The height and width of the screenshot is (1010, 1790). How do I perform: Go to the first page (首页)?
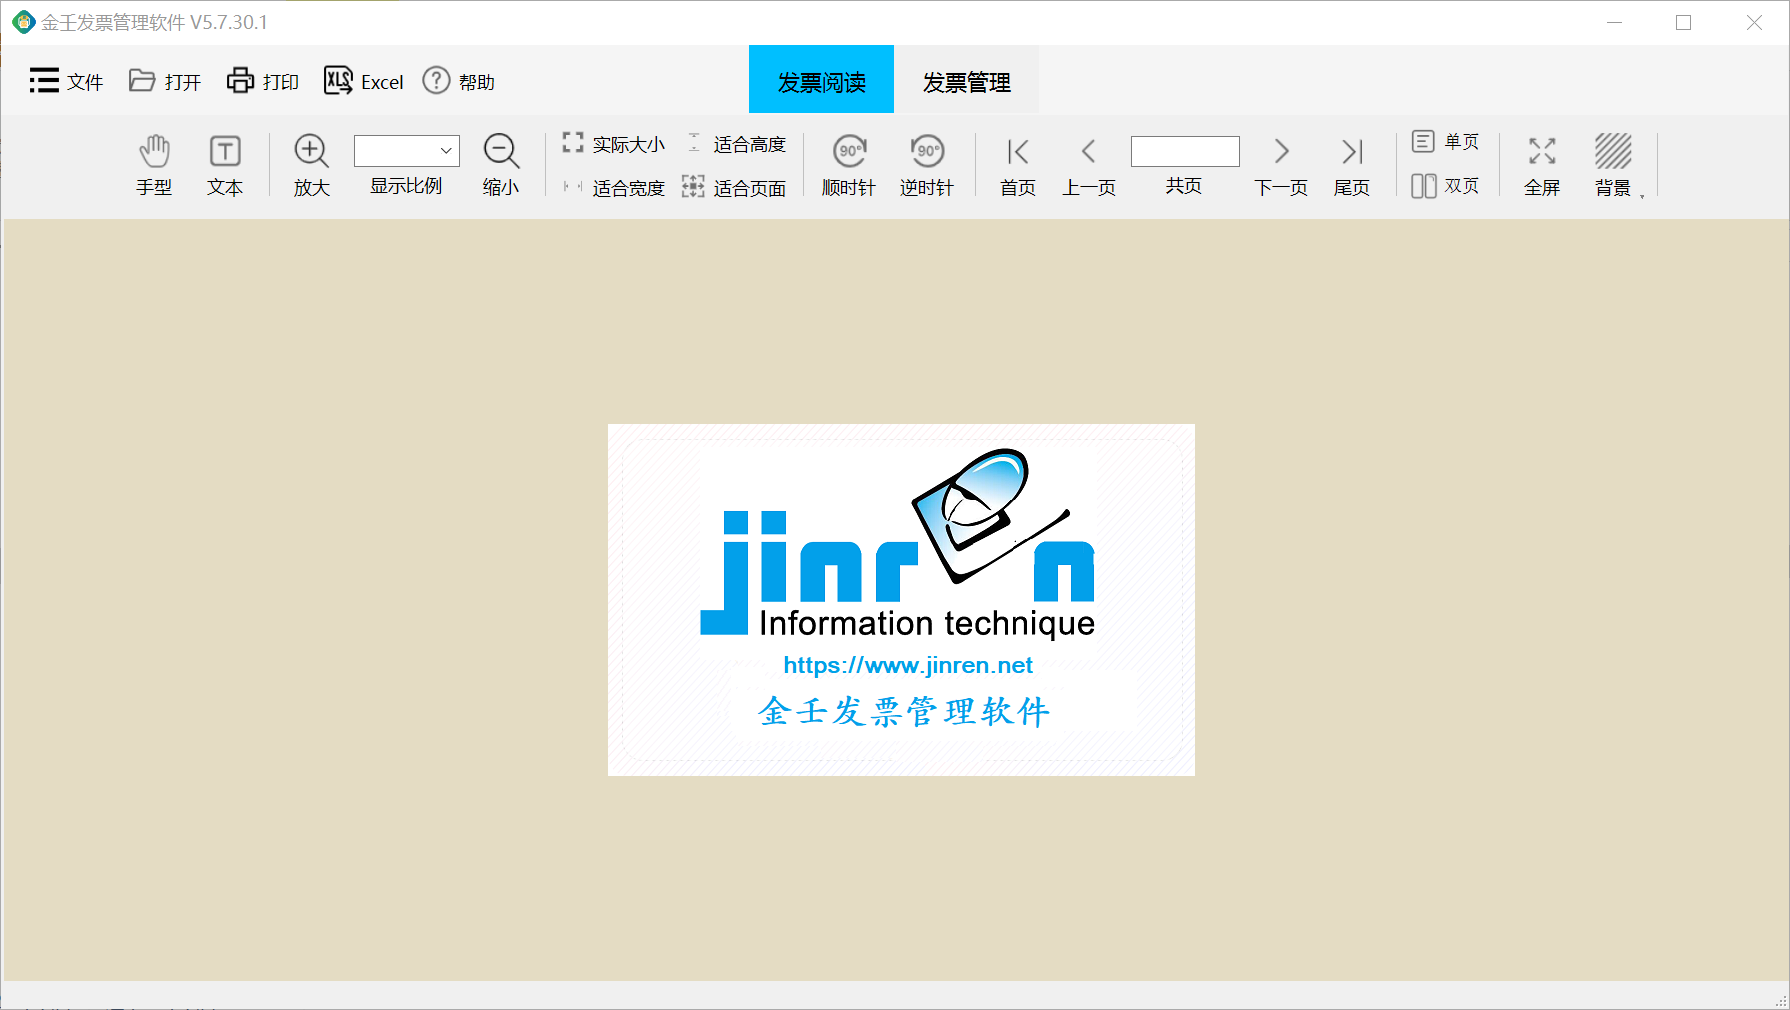click(1018, 165)
